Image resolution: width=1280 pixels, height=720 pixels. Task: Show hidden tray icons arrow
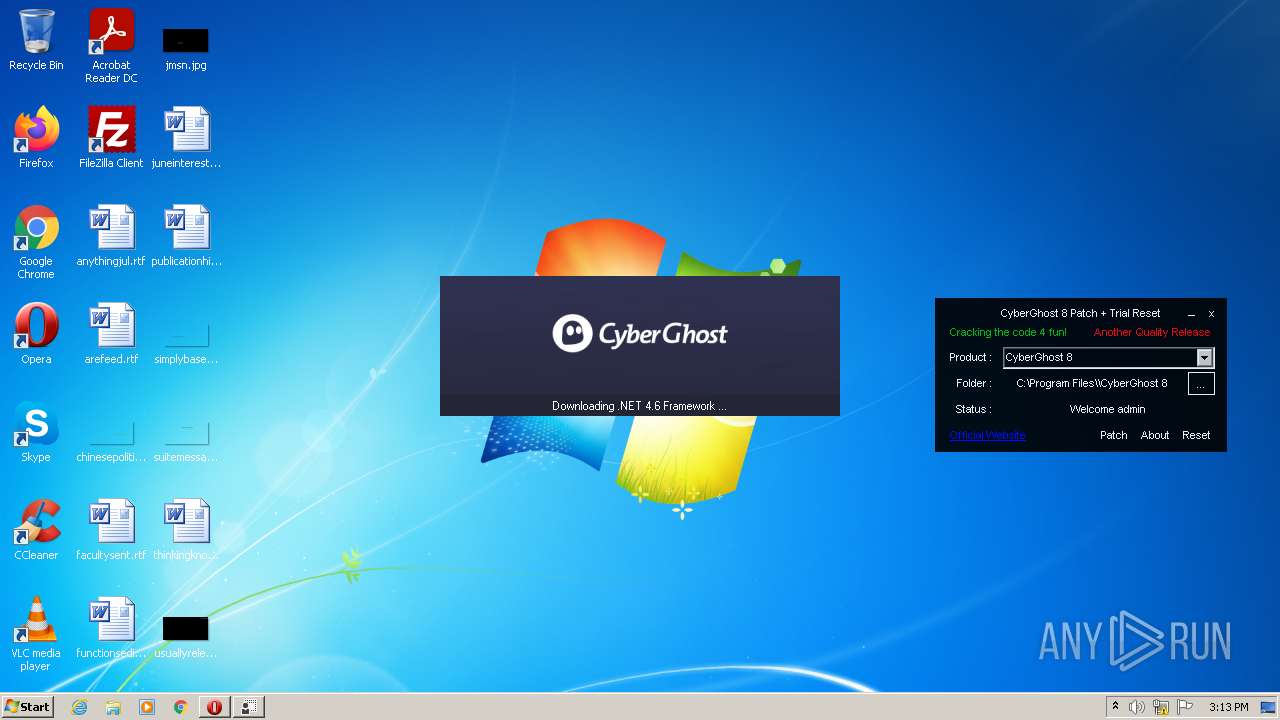pyautogui.click(x=1115, y=707)
